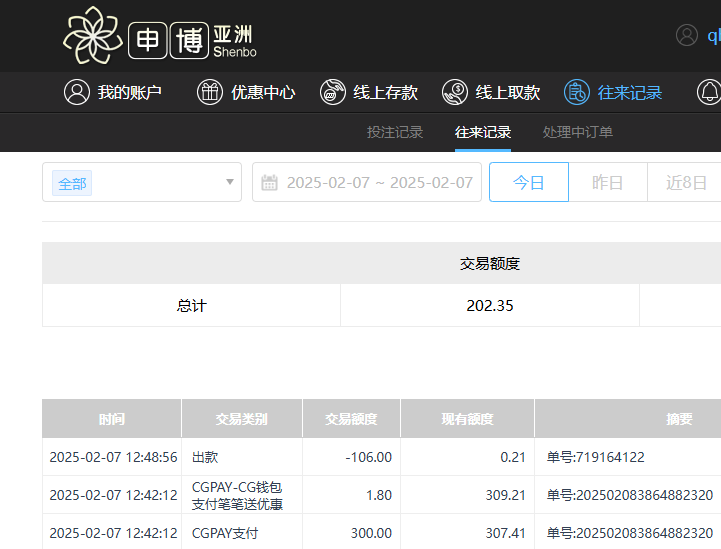Select the 近8日 date filter button
Screen dimensions: 721x549
coord(686,182)
